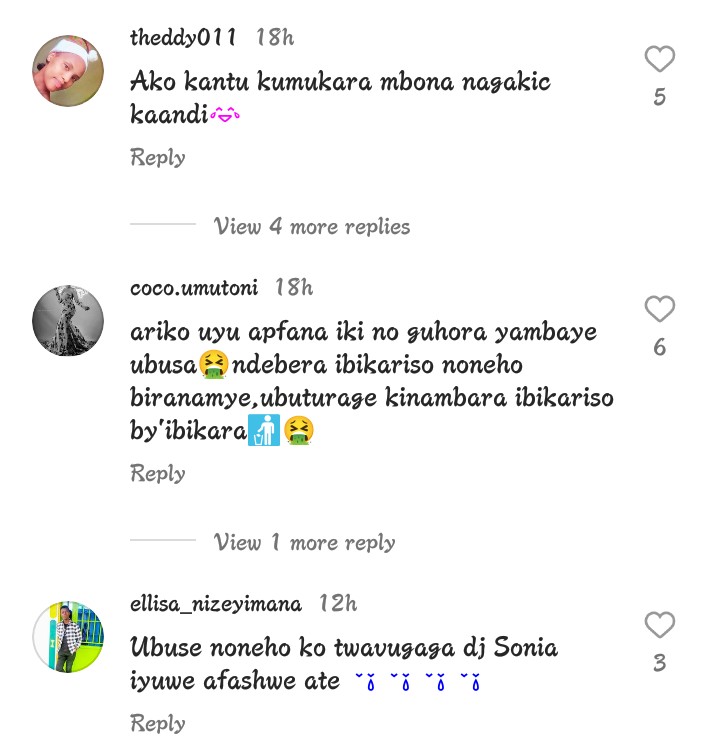Click the like count 5 under the heart
Screen dimensions: 720x756
[660, 97]
